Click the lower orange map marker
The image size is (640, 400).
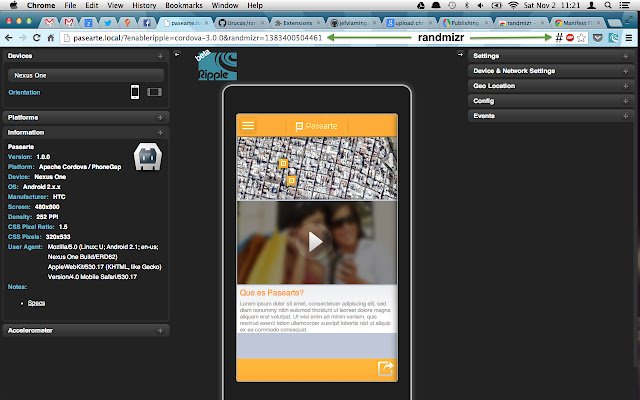[x=291, y=180]
